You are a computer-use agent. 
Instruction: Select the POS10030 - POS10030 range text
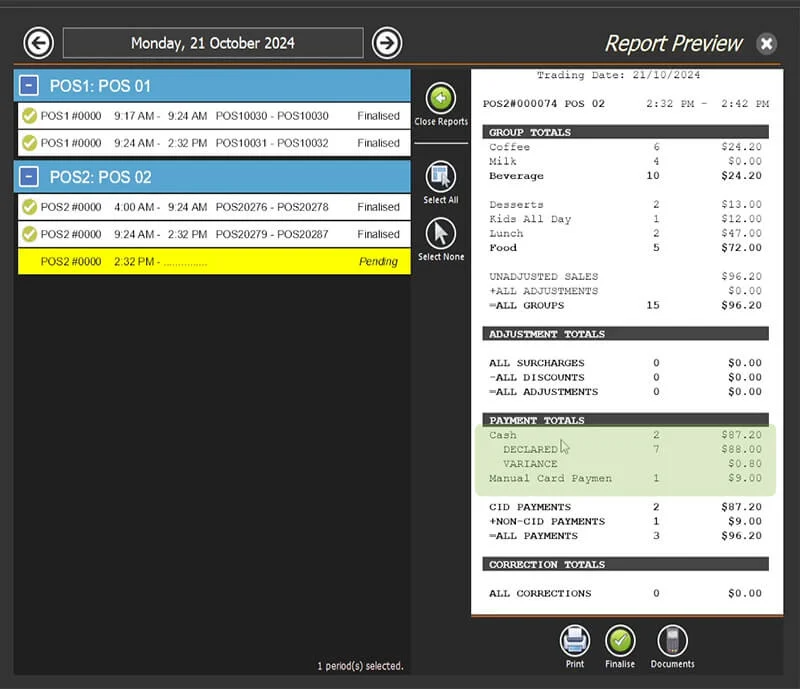click(x=272, y=116)
